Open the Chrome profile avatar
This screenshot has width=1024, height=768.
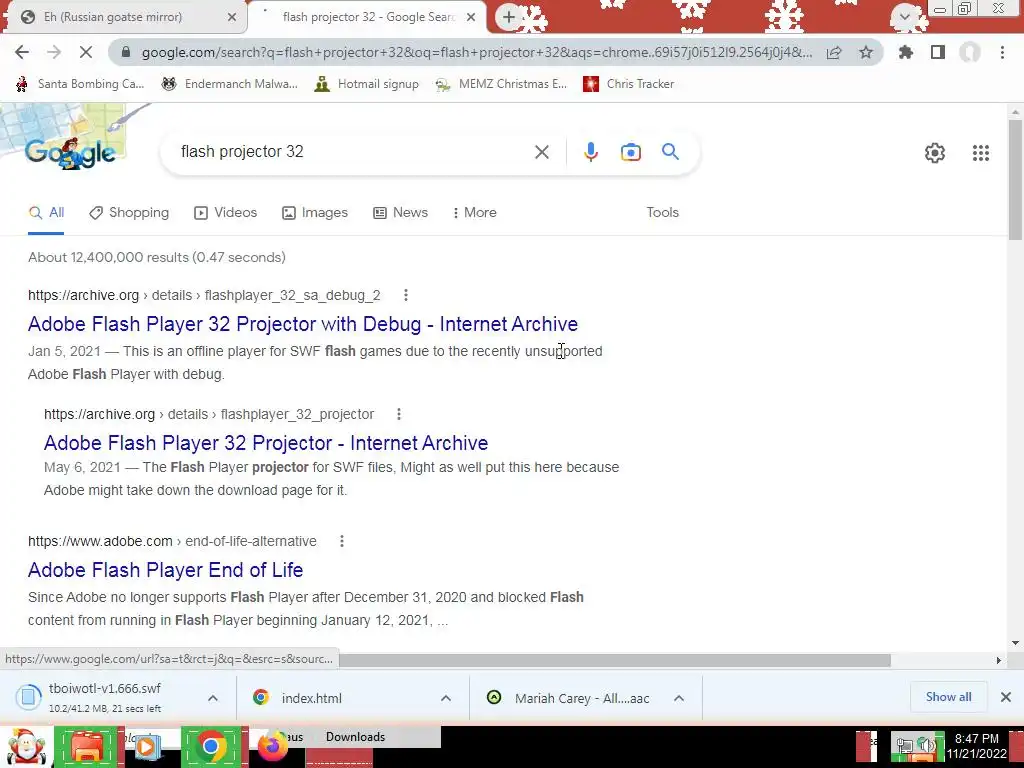[970, 52]
